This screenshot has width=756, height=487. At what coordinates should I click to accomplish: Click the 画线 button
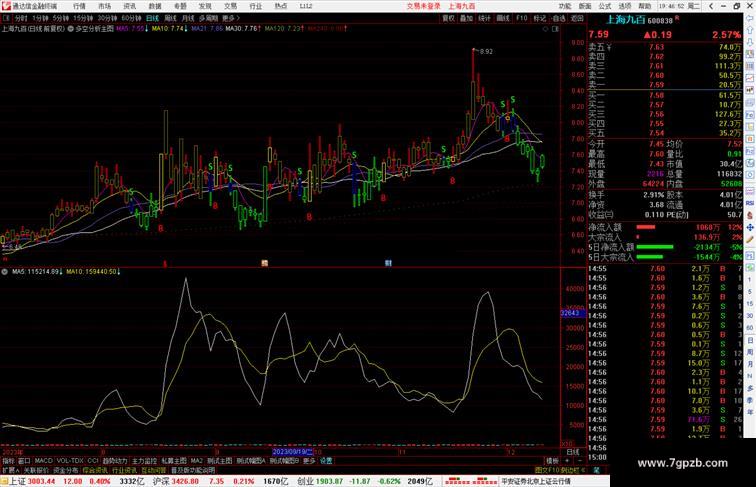(x=503, y=18)
